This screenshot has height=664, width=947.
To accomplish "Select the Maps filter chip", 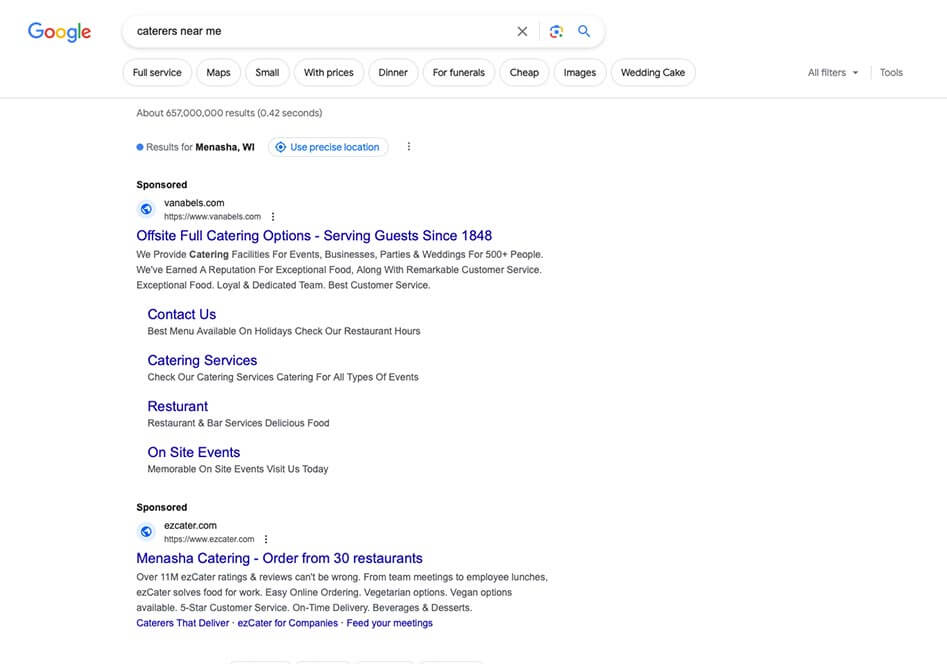I will pyautogui.click(x=218, y=73).
